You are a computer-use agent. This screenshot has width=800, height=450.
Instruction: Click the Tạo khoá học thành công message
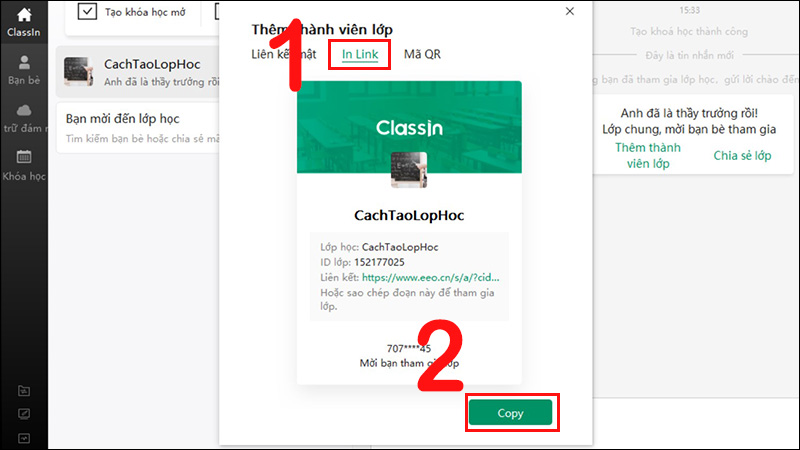pyautogui.click(x=689, y=32)
